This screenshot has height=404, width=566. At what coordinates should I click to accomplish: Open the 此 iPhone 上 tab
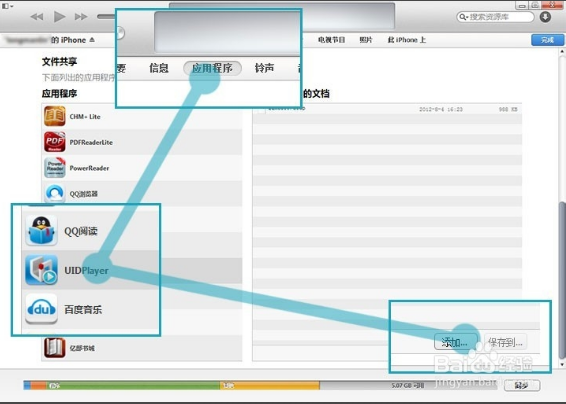point(407,40)
